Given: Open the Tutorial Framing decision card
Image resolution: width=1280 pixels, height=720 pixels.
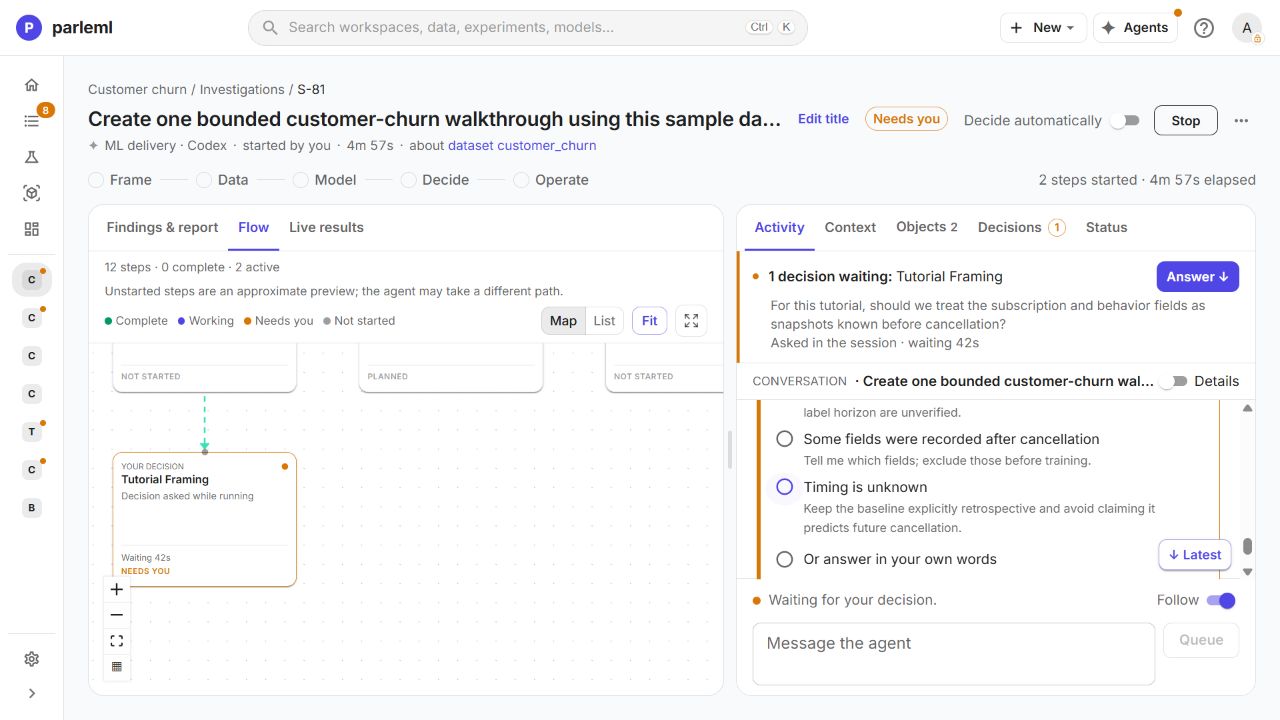Looking at the screenshot, I should click(204, 519).
